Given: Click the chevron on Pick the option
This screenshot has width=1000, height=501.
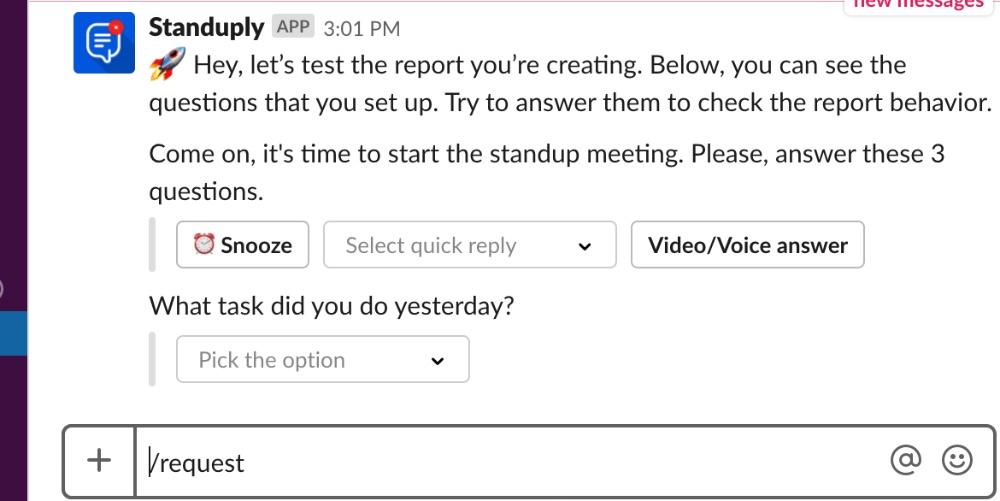Looking at the screenshot, I should click(437, 361).
